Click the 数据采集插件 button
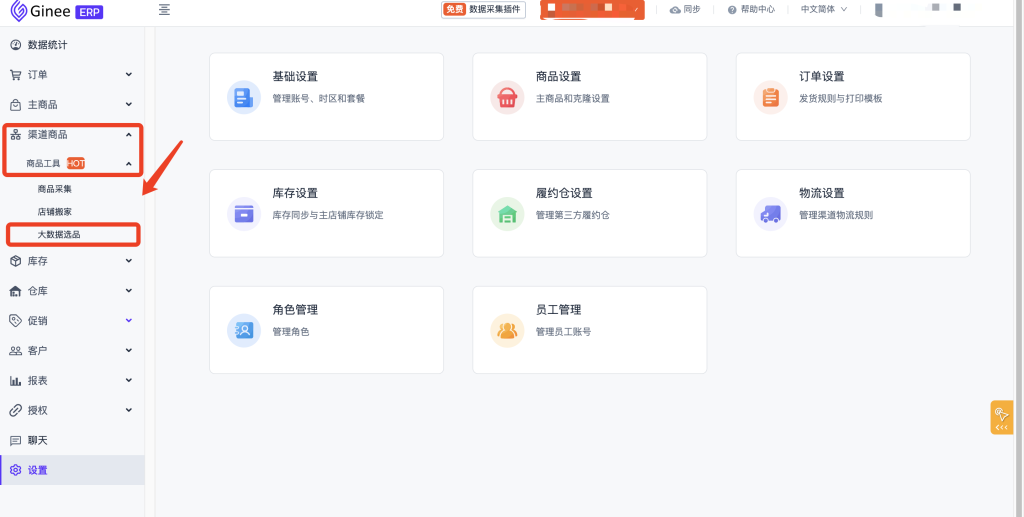1024x517 pixels. tap(484, 10)
